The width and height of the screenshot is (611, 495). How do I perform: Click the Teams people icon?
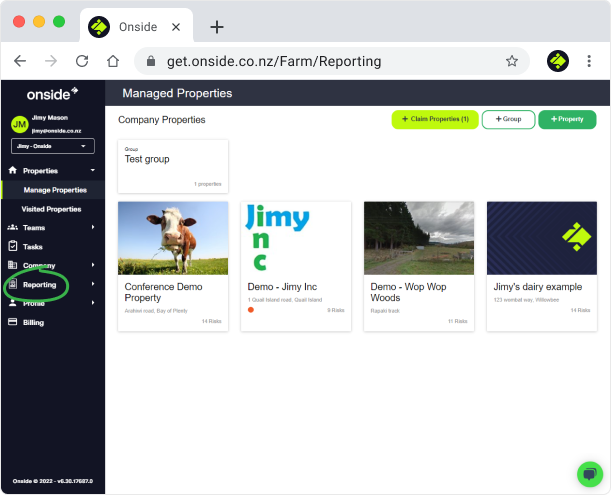[x=12, y=227]
